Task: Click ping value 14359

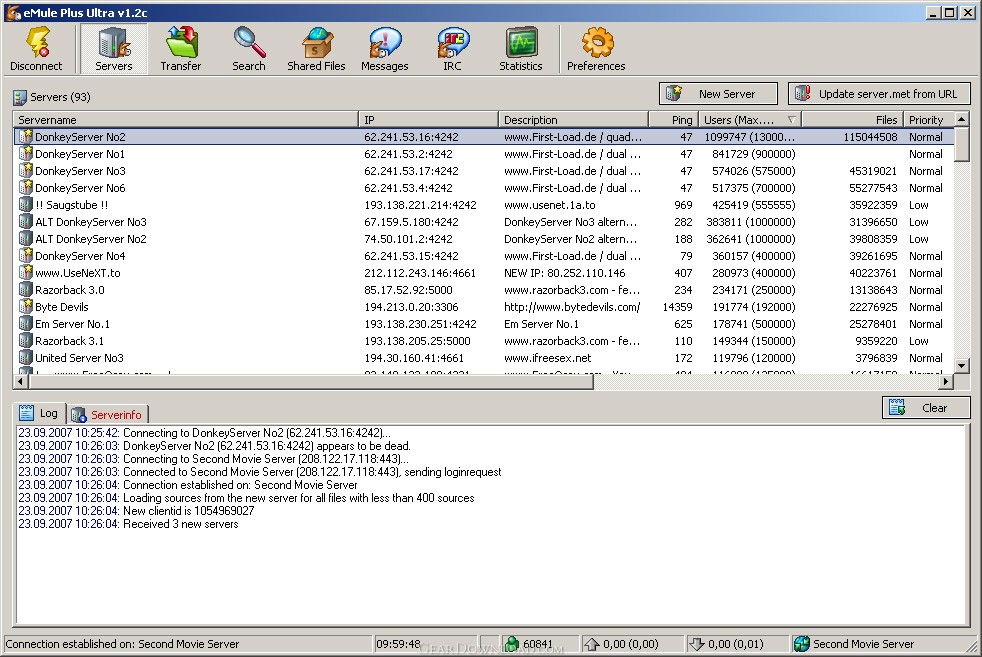Action: point(677,307)
